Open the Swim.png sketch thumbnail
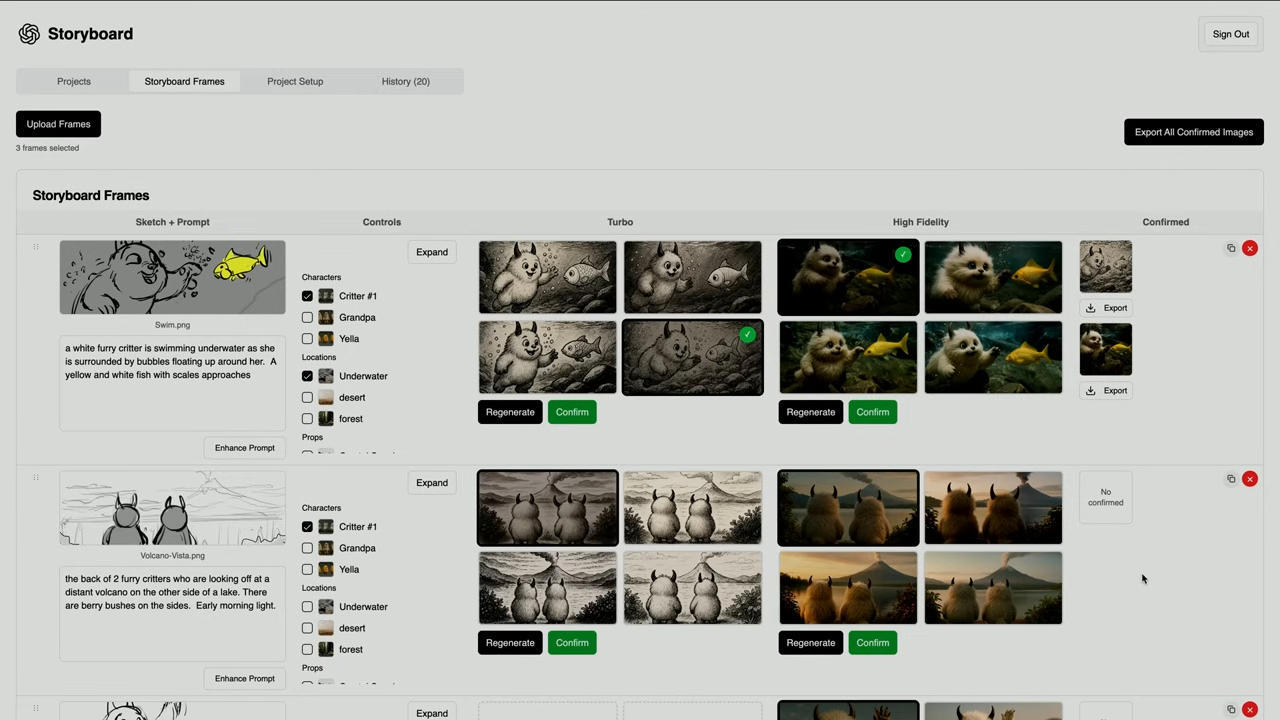This screenshot has width=1280, height=720. point(172,278)
